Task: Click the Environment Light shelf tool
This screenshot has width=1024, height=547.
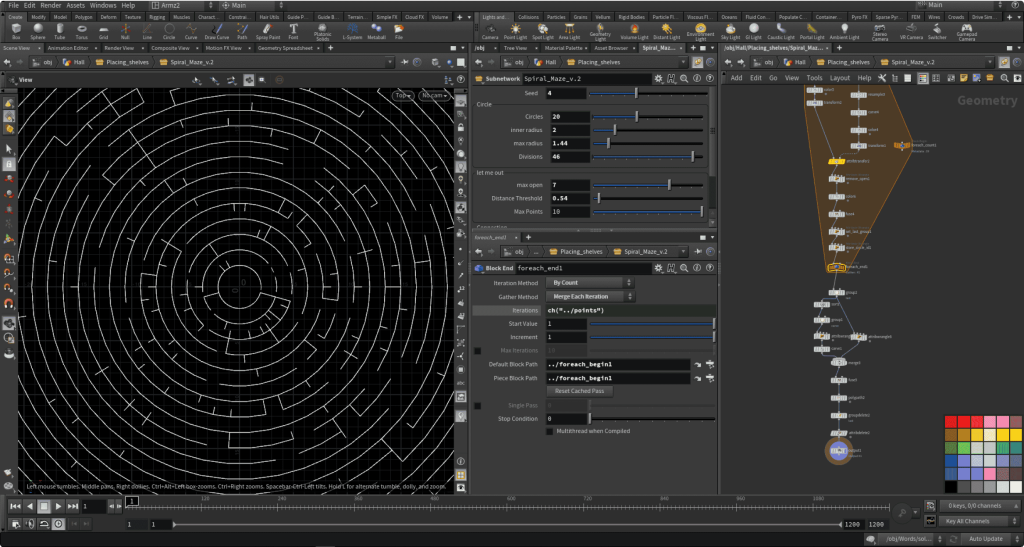Action: [x=700, y=31]
